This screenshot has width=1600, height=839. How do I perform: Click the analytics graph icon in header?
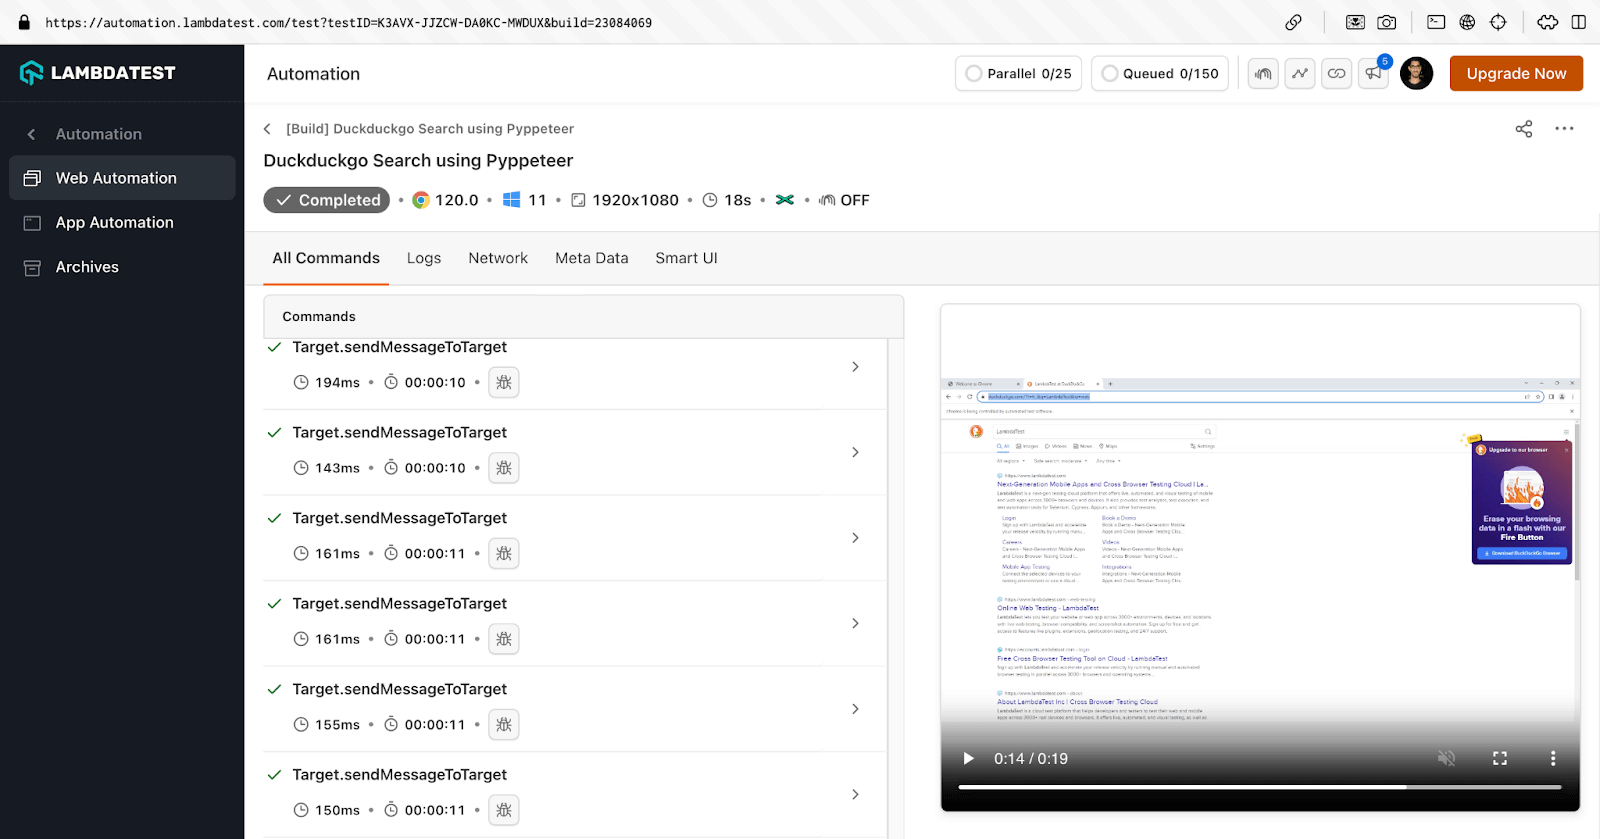coord(1300,73)
